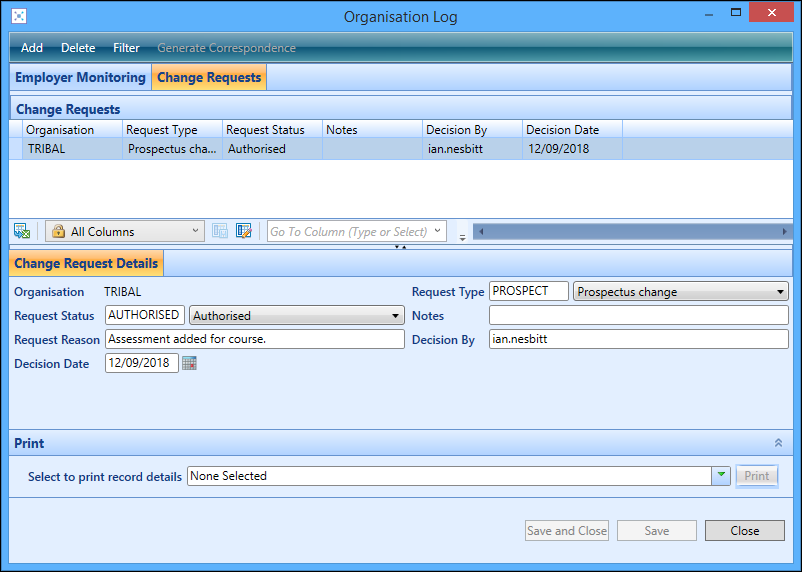Click the edit columns pencil icon

coord(244,231)
